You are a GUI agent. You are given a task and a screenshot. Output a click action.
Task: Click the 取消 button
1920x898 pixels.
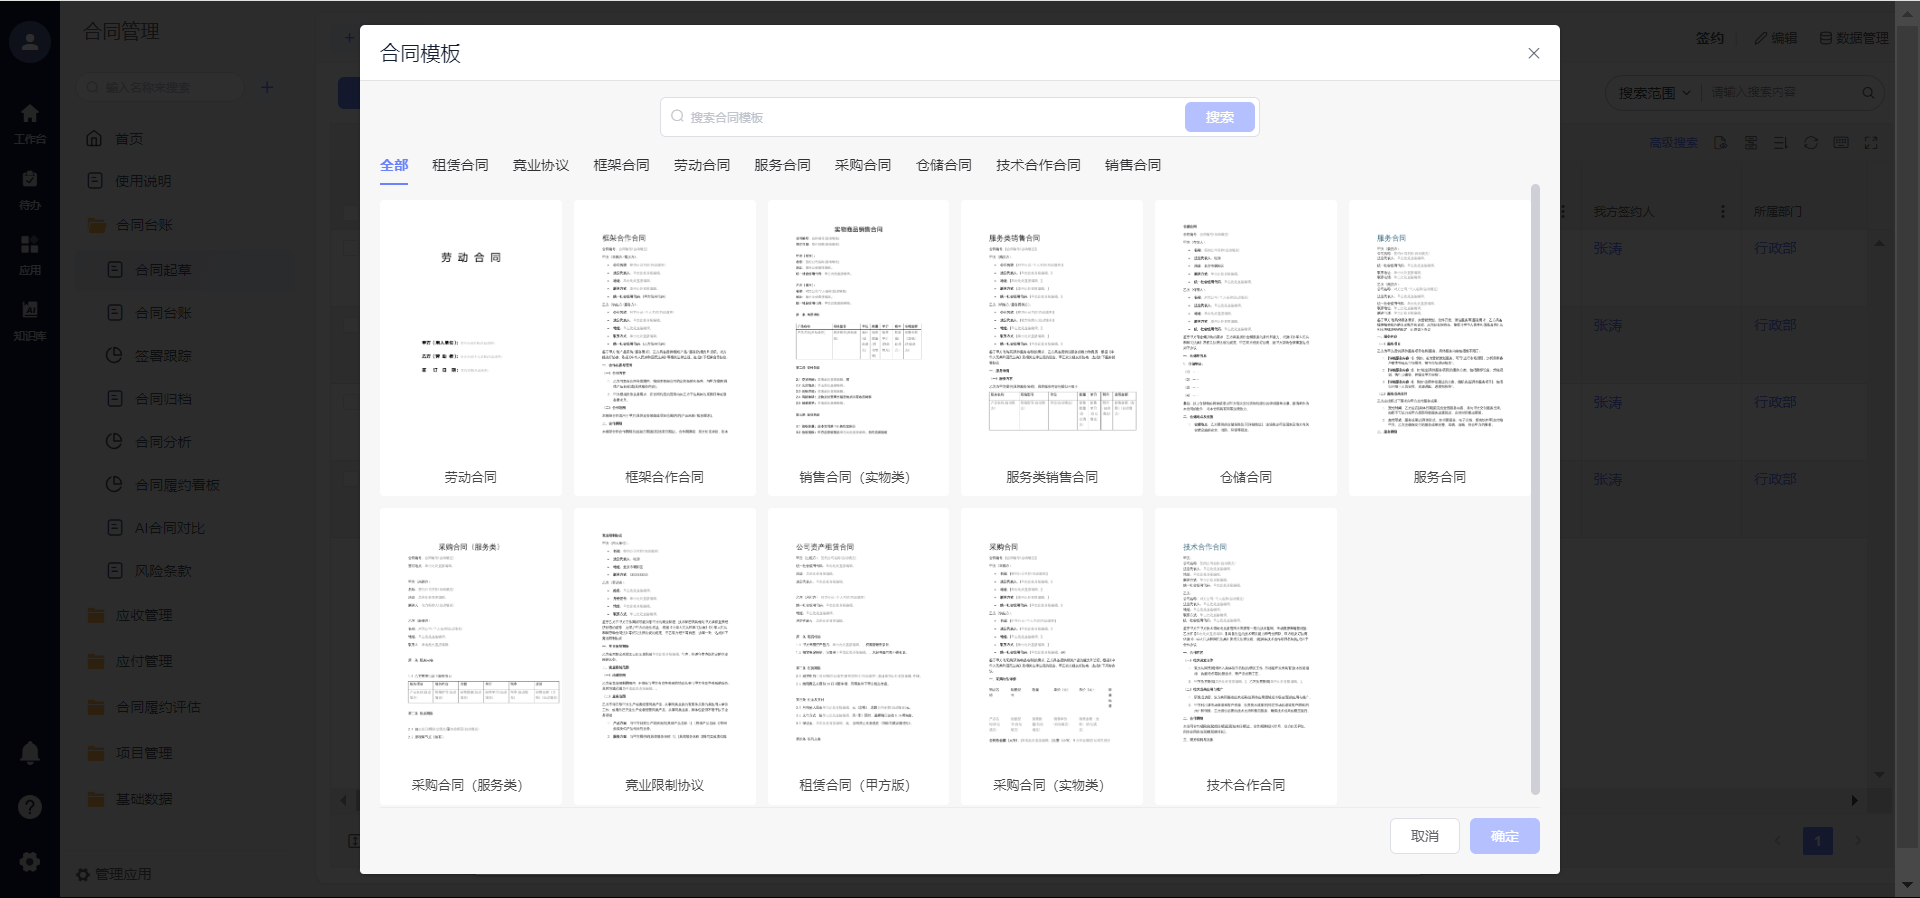tap(1424, 836)
